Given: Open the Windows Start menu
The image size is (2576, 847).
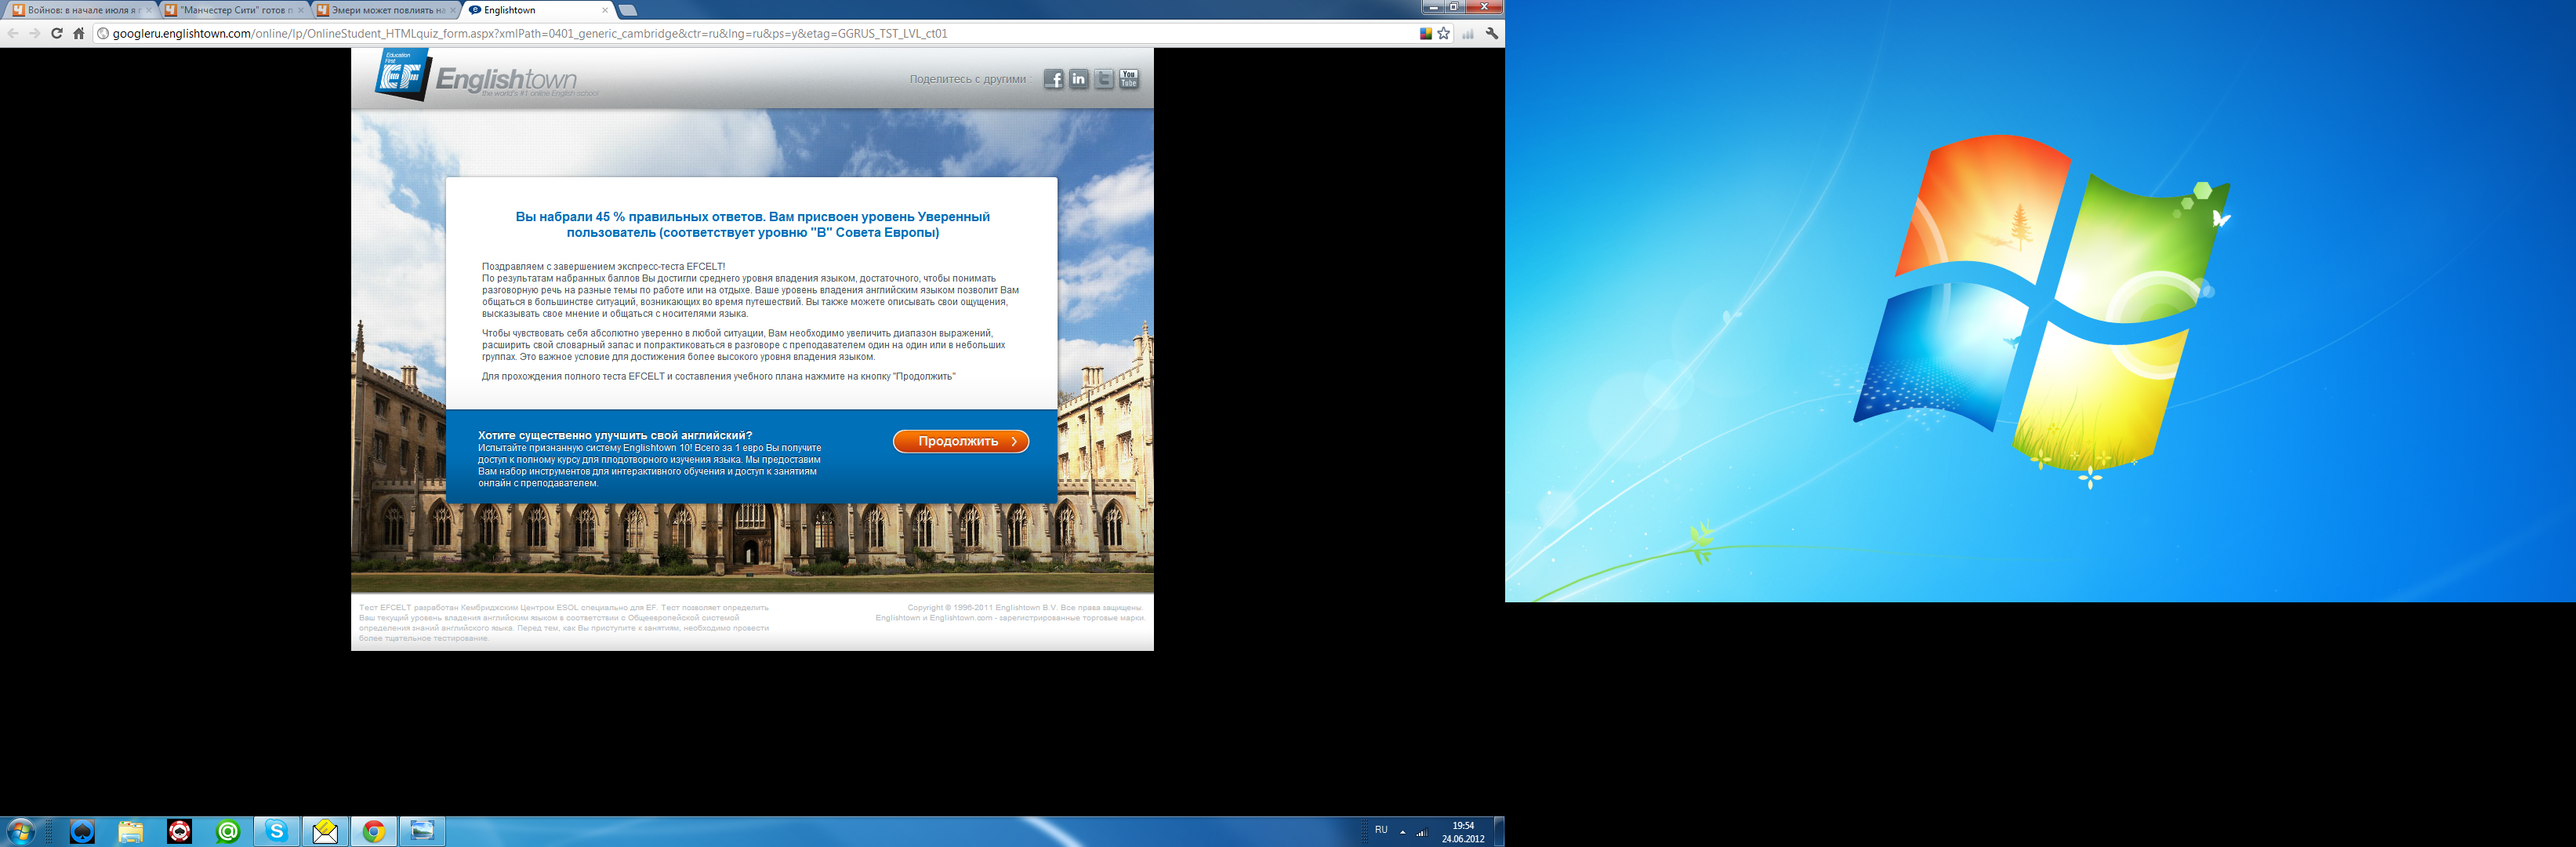Looking at the screenshot, I should pos(20,831).
